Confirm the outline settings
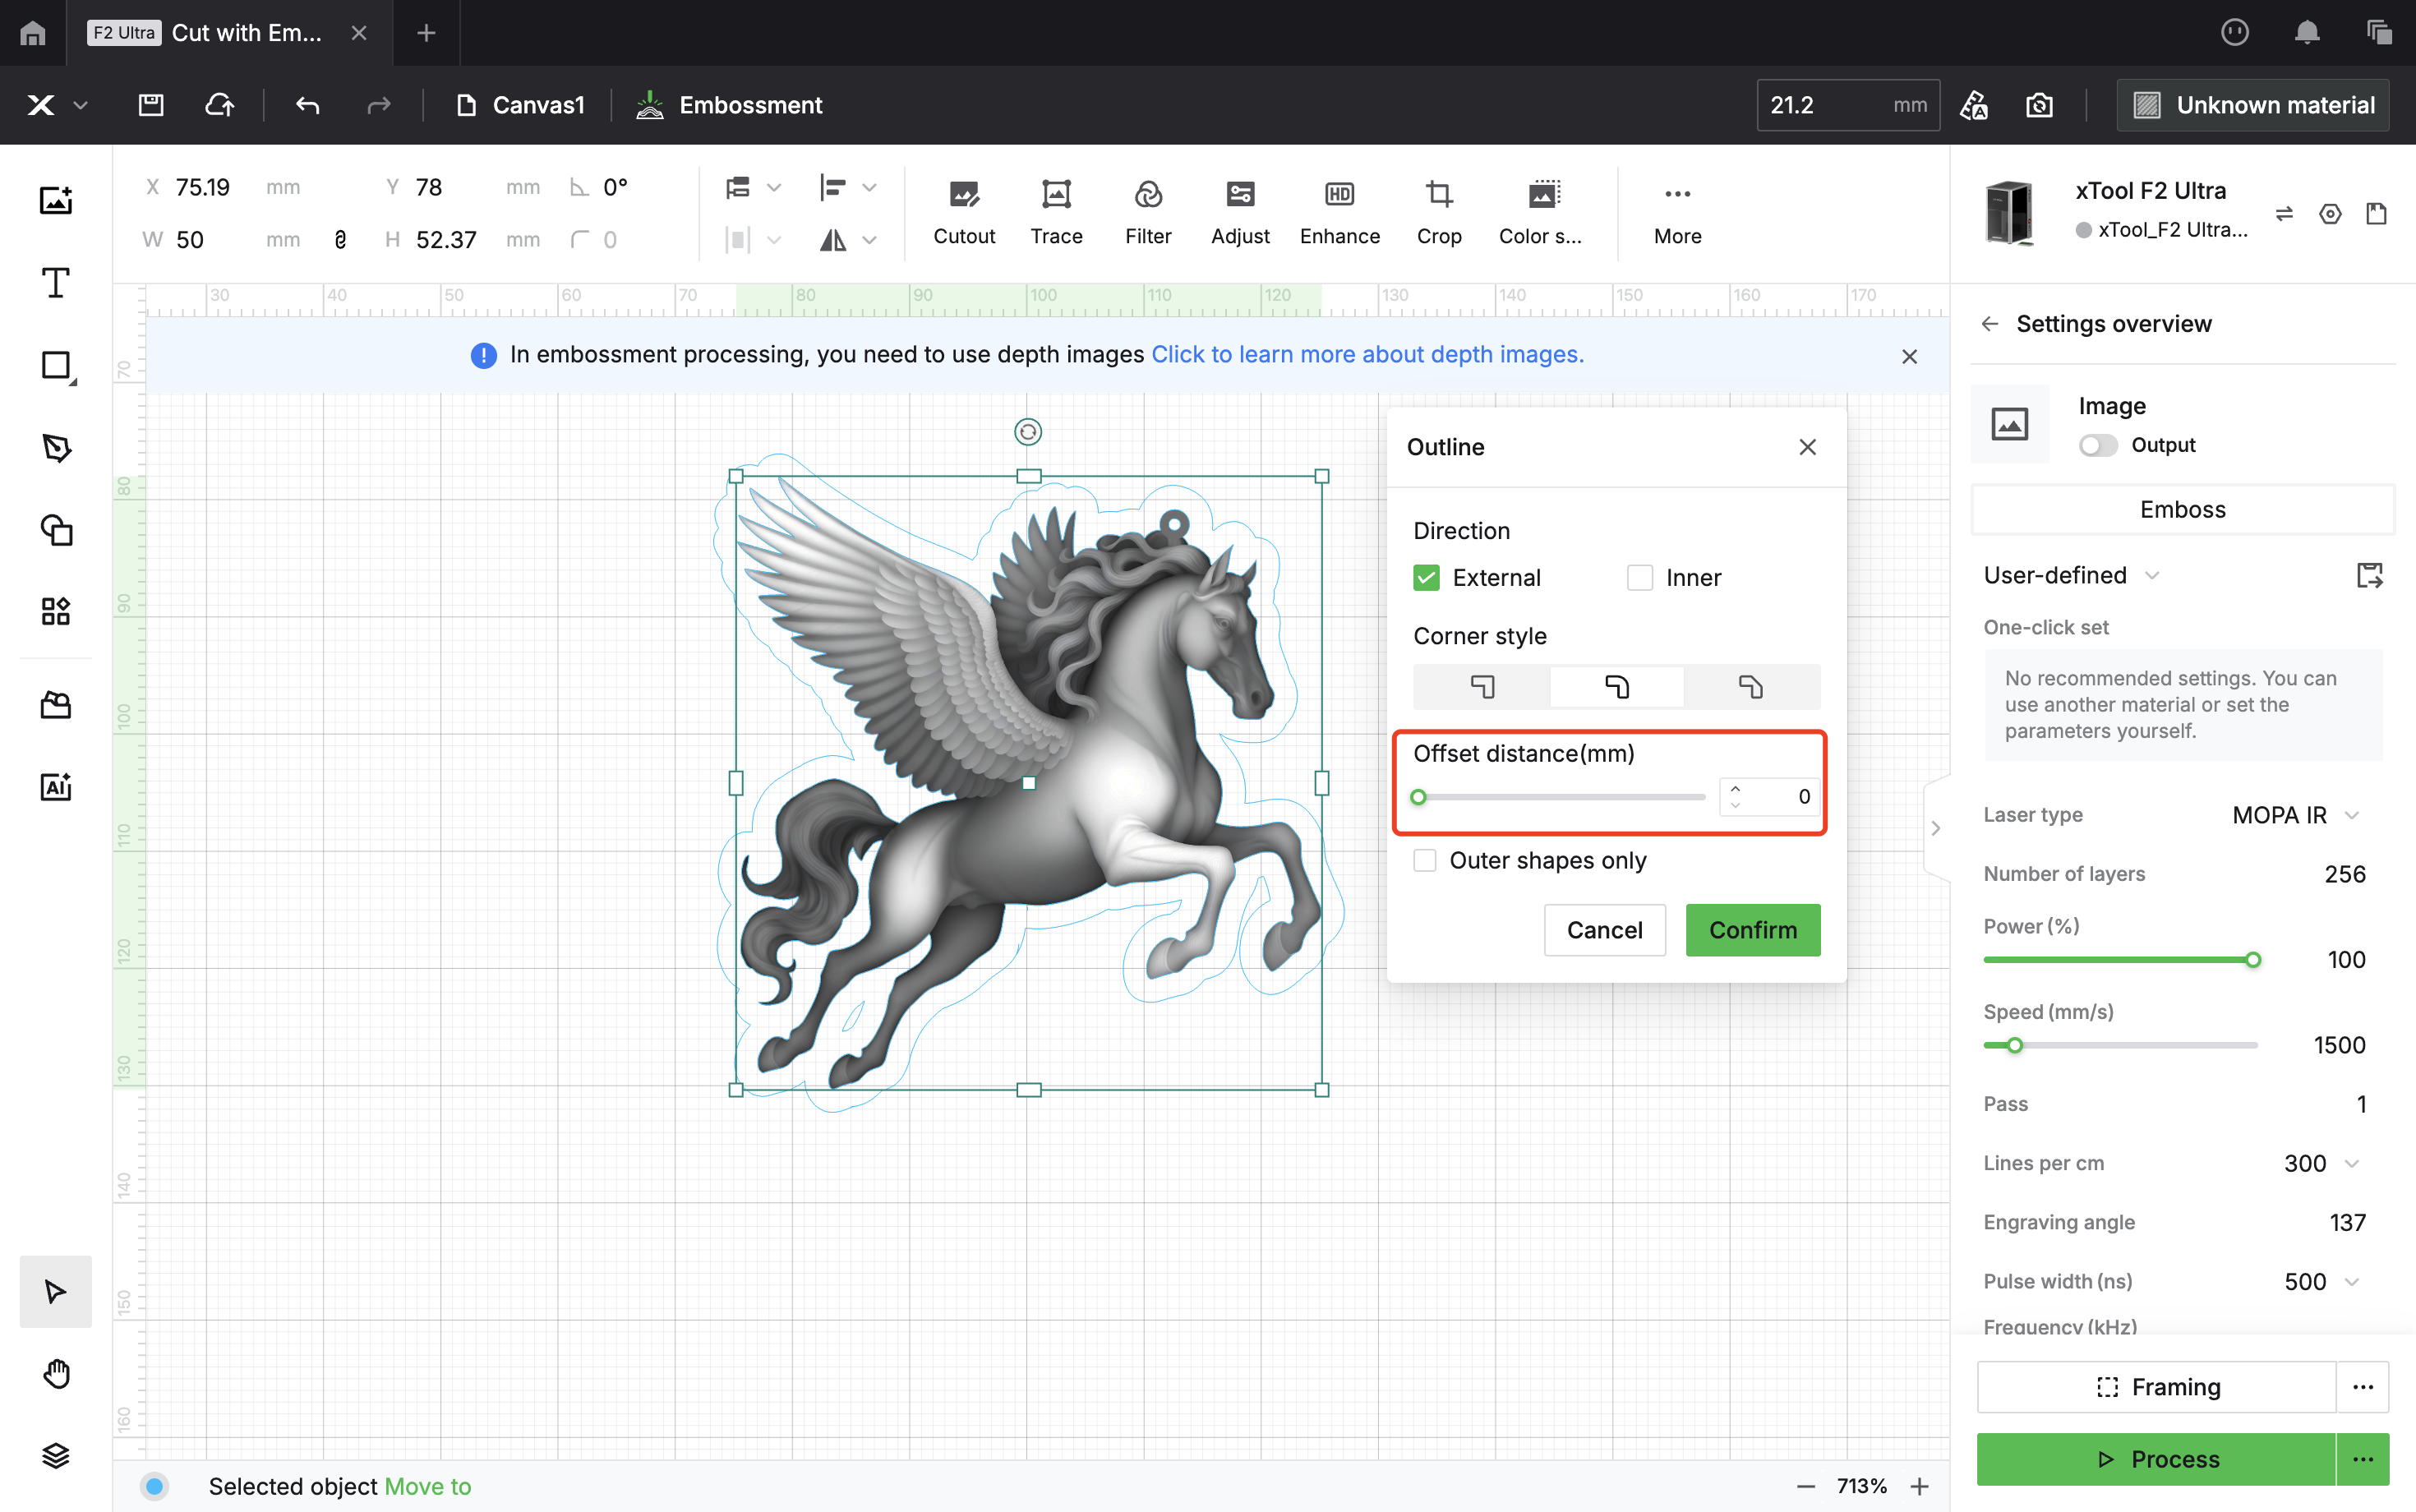 click(x=1752, y=930)
